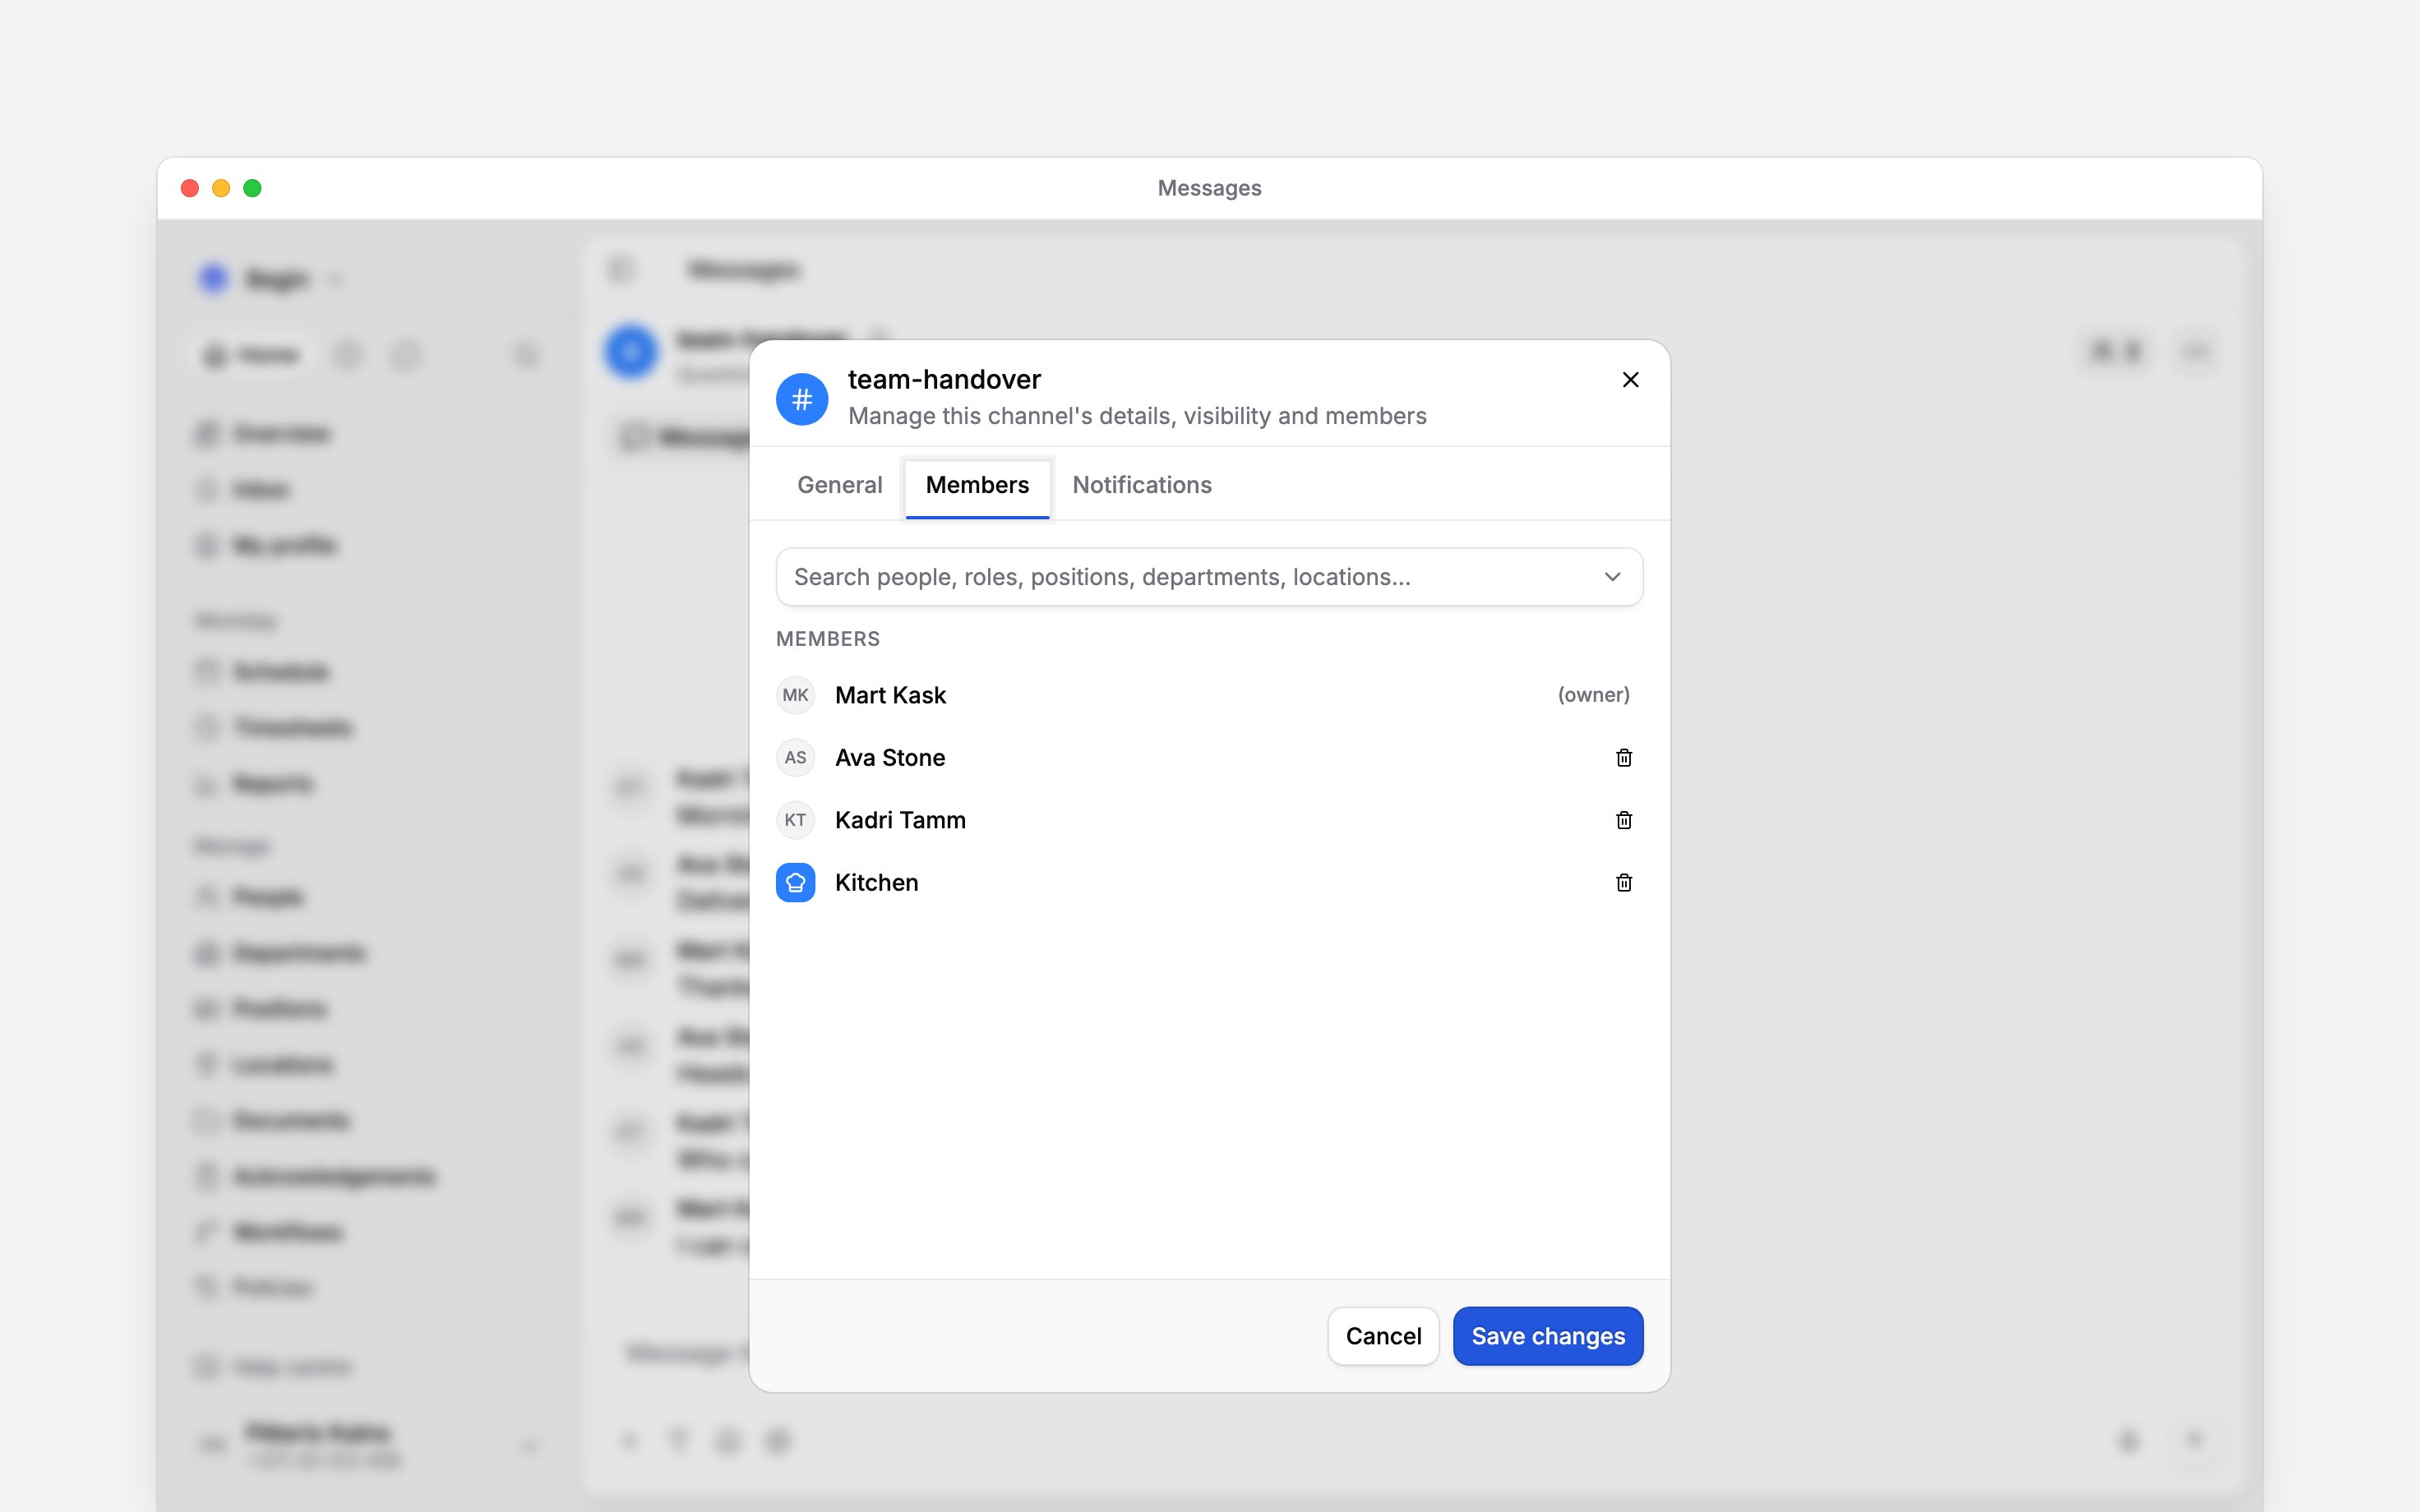Focus the search people and roles field
The height and width of the screenshot is (1512, 2420).
click(1209, 577)
